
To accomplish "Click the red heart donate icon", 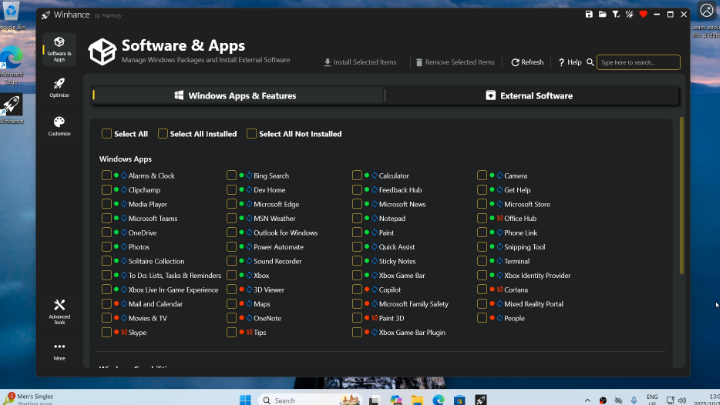I will (x=643, y=15).
